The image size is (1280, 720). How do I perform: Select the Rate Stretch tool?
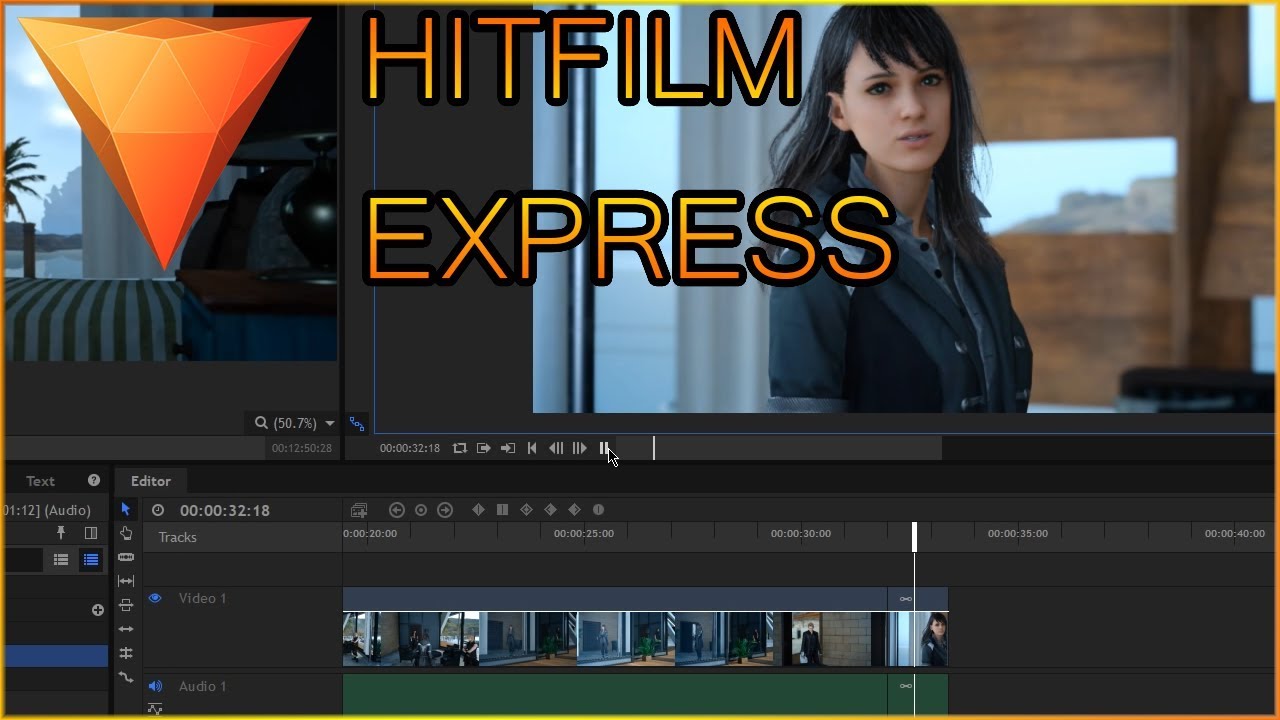coord(126,677)
